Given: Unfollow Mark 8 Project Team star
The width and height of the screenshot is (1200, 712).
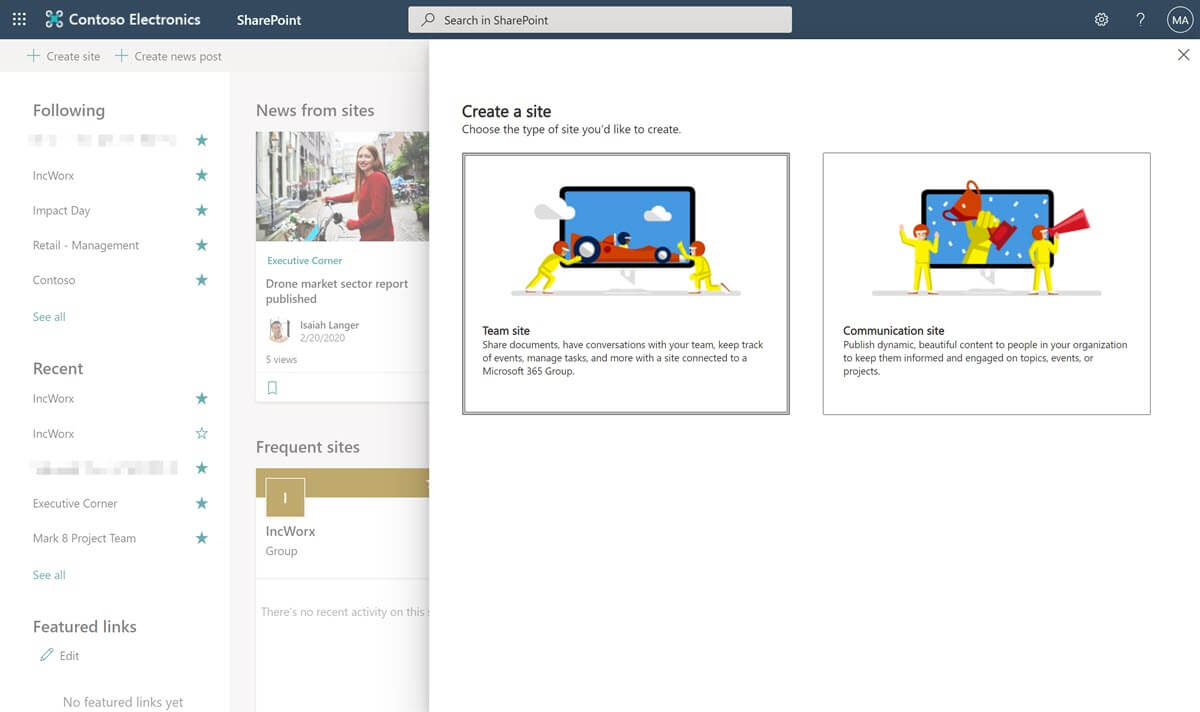Looking at the screenshot, I should [x=201, y=538].
